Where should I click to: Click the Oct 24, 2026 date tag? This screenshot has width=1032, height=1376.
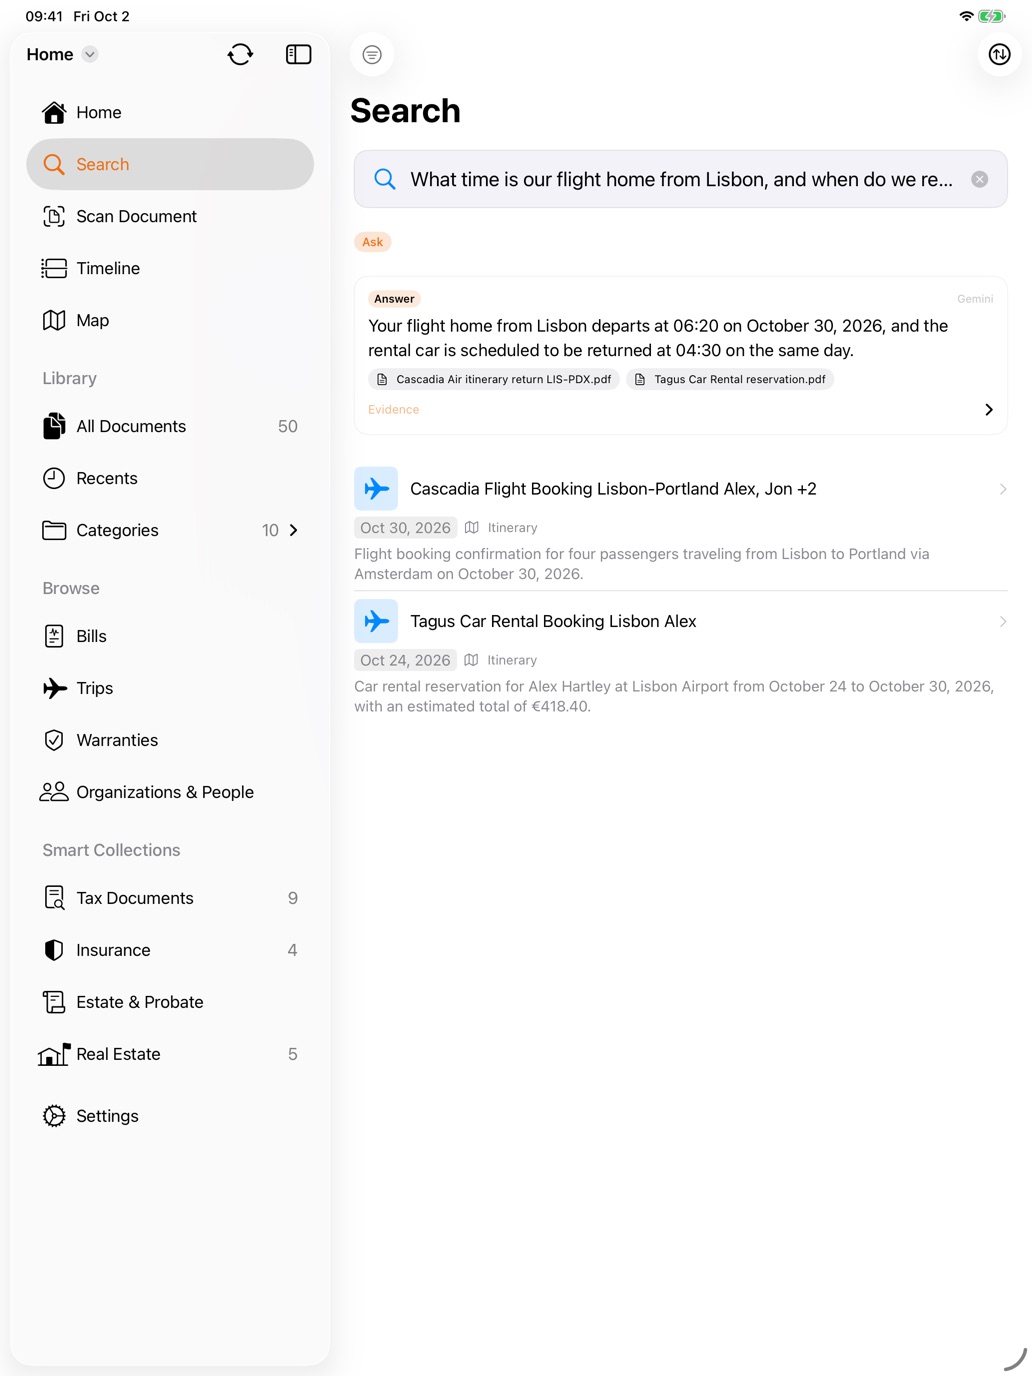(x=405, y=660)
